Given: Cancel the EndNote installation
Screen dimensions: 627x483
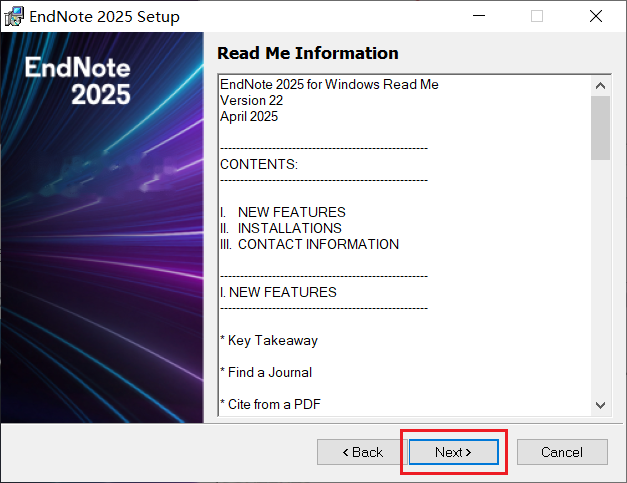Looking at the screenshot, I should pyautogui.click(x=562, y=452).
